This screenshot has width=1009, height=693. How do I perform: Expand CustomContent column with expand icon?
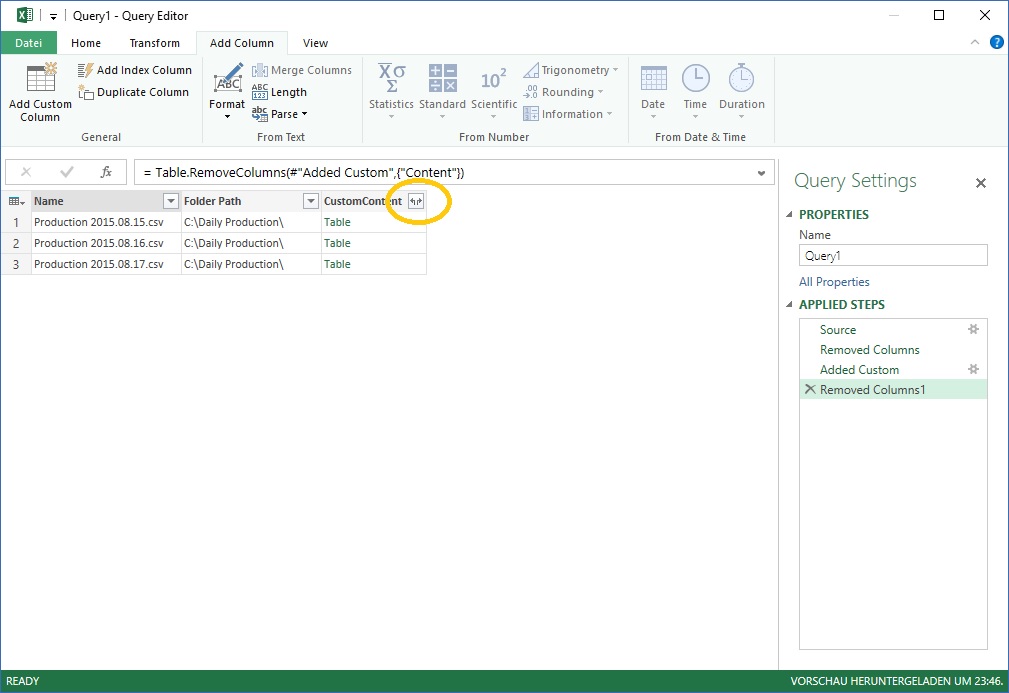coord(416,201)
